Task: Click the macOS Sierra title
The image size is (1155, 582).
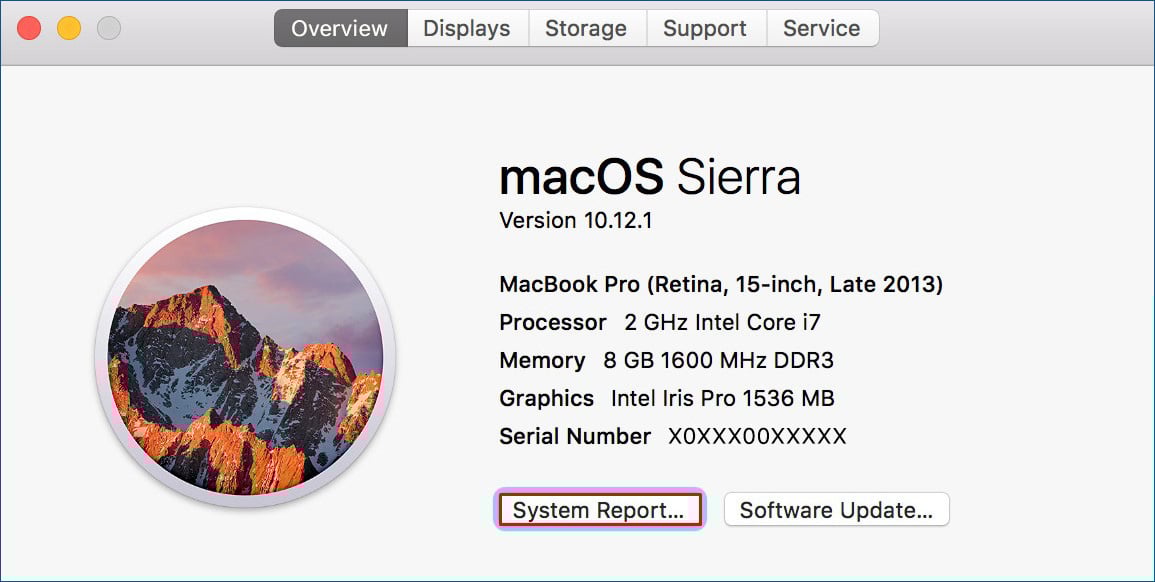Action: click(x=650, y=177)
